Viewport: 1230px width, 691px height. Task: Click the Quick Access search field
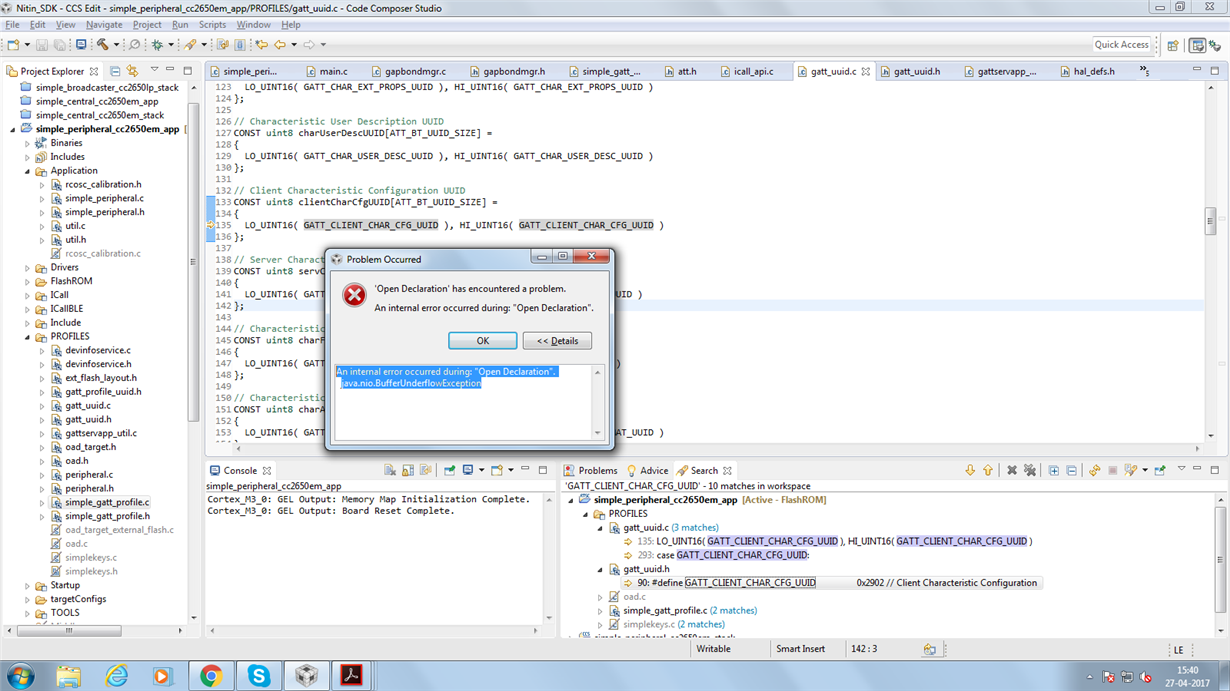[x=1121, y=45]
